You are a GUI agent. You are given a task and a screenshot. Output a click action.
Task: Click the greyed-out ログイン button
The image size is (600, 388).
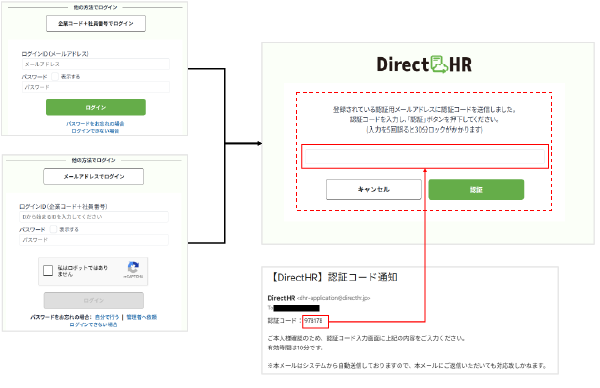[x=94, y=300]
